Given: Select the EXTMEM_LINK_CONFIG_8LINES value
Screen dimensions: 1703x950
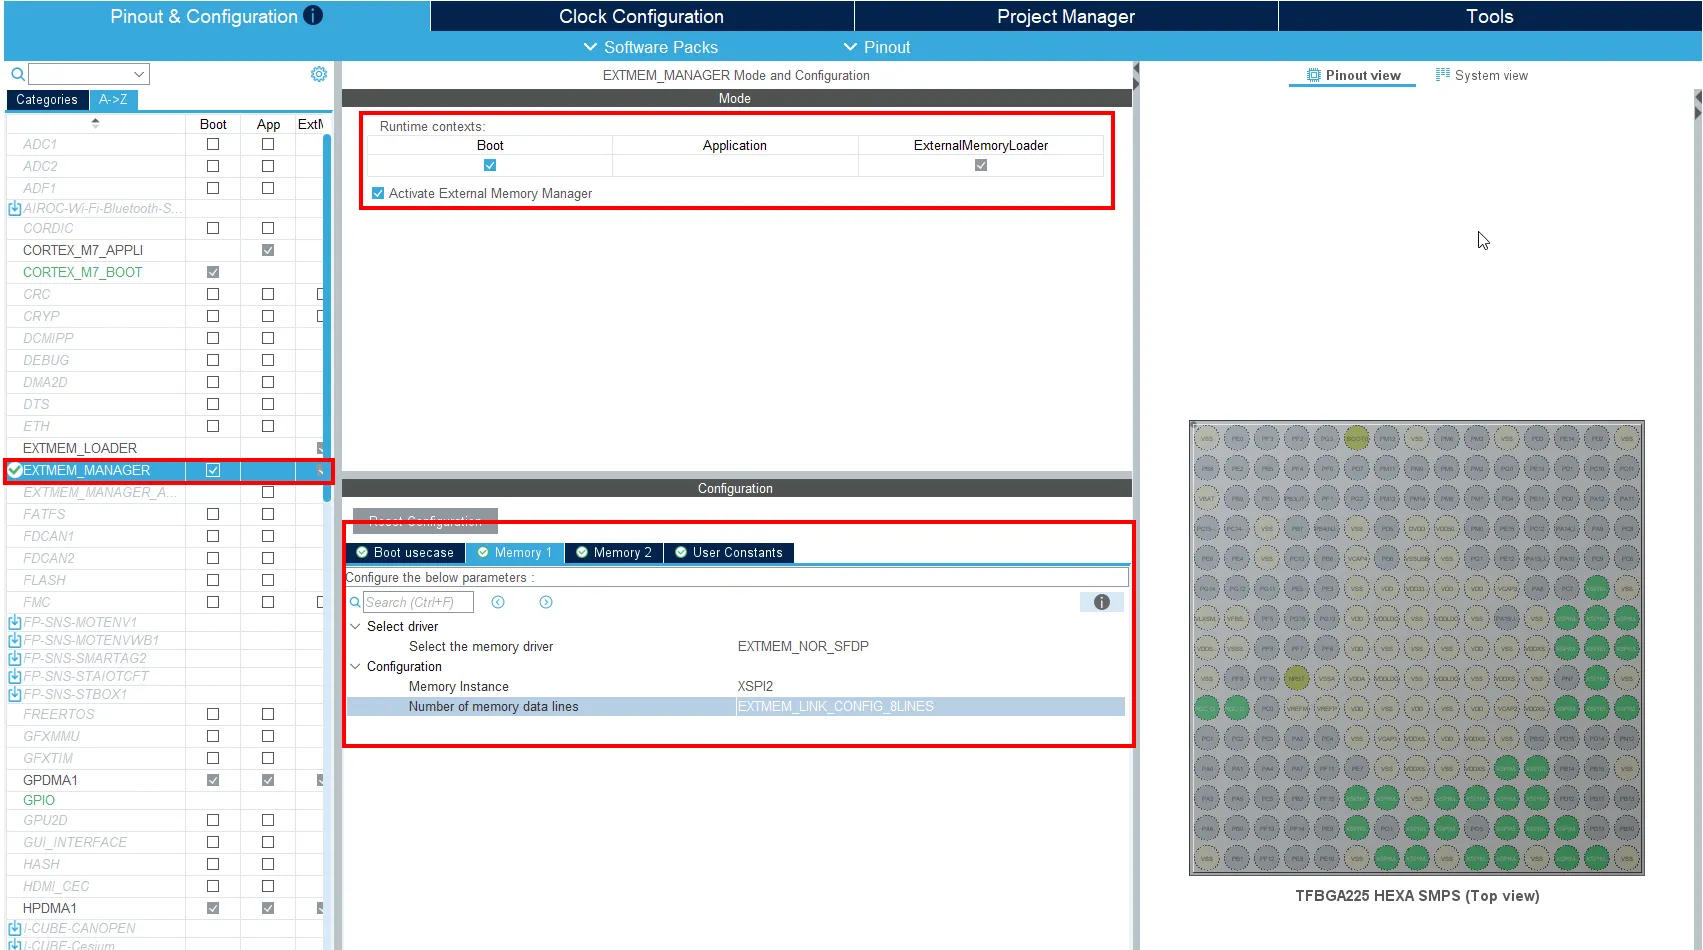Looking at the screenshot, I should (x=836, y=706).
